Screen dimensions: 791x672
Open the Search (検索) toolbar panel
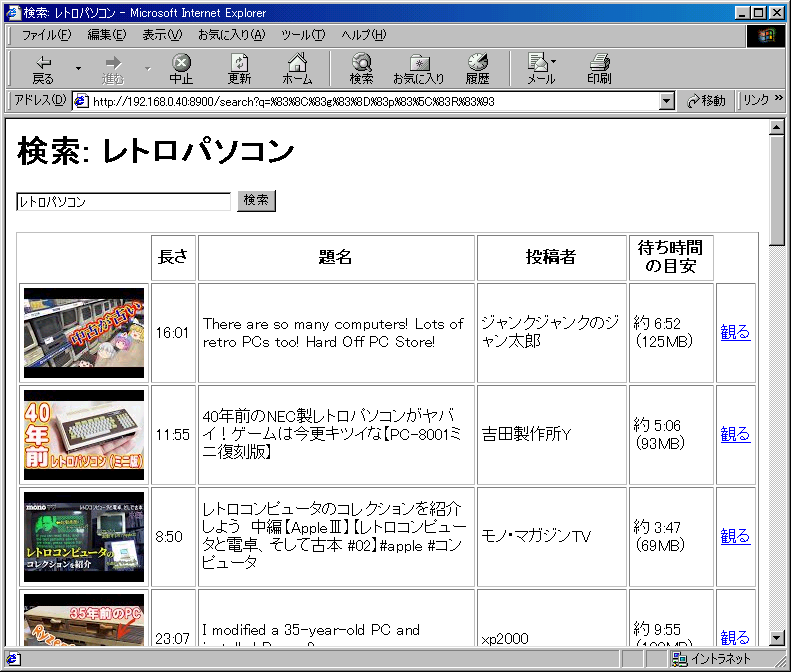[361, 69]
